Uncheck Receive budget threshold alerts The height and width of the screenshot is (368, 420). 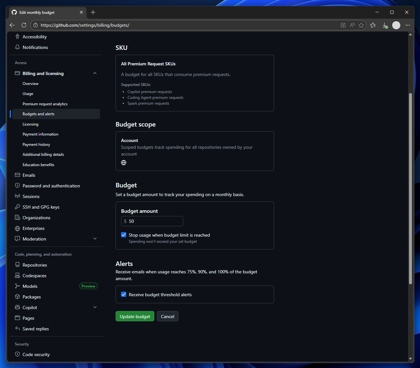(x=124, y=294)
